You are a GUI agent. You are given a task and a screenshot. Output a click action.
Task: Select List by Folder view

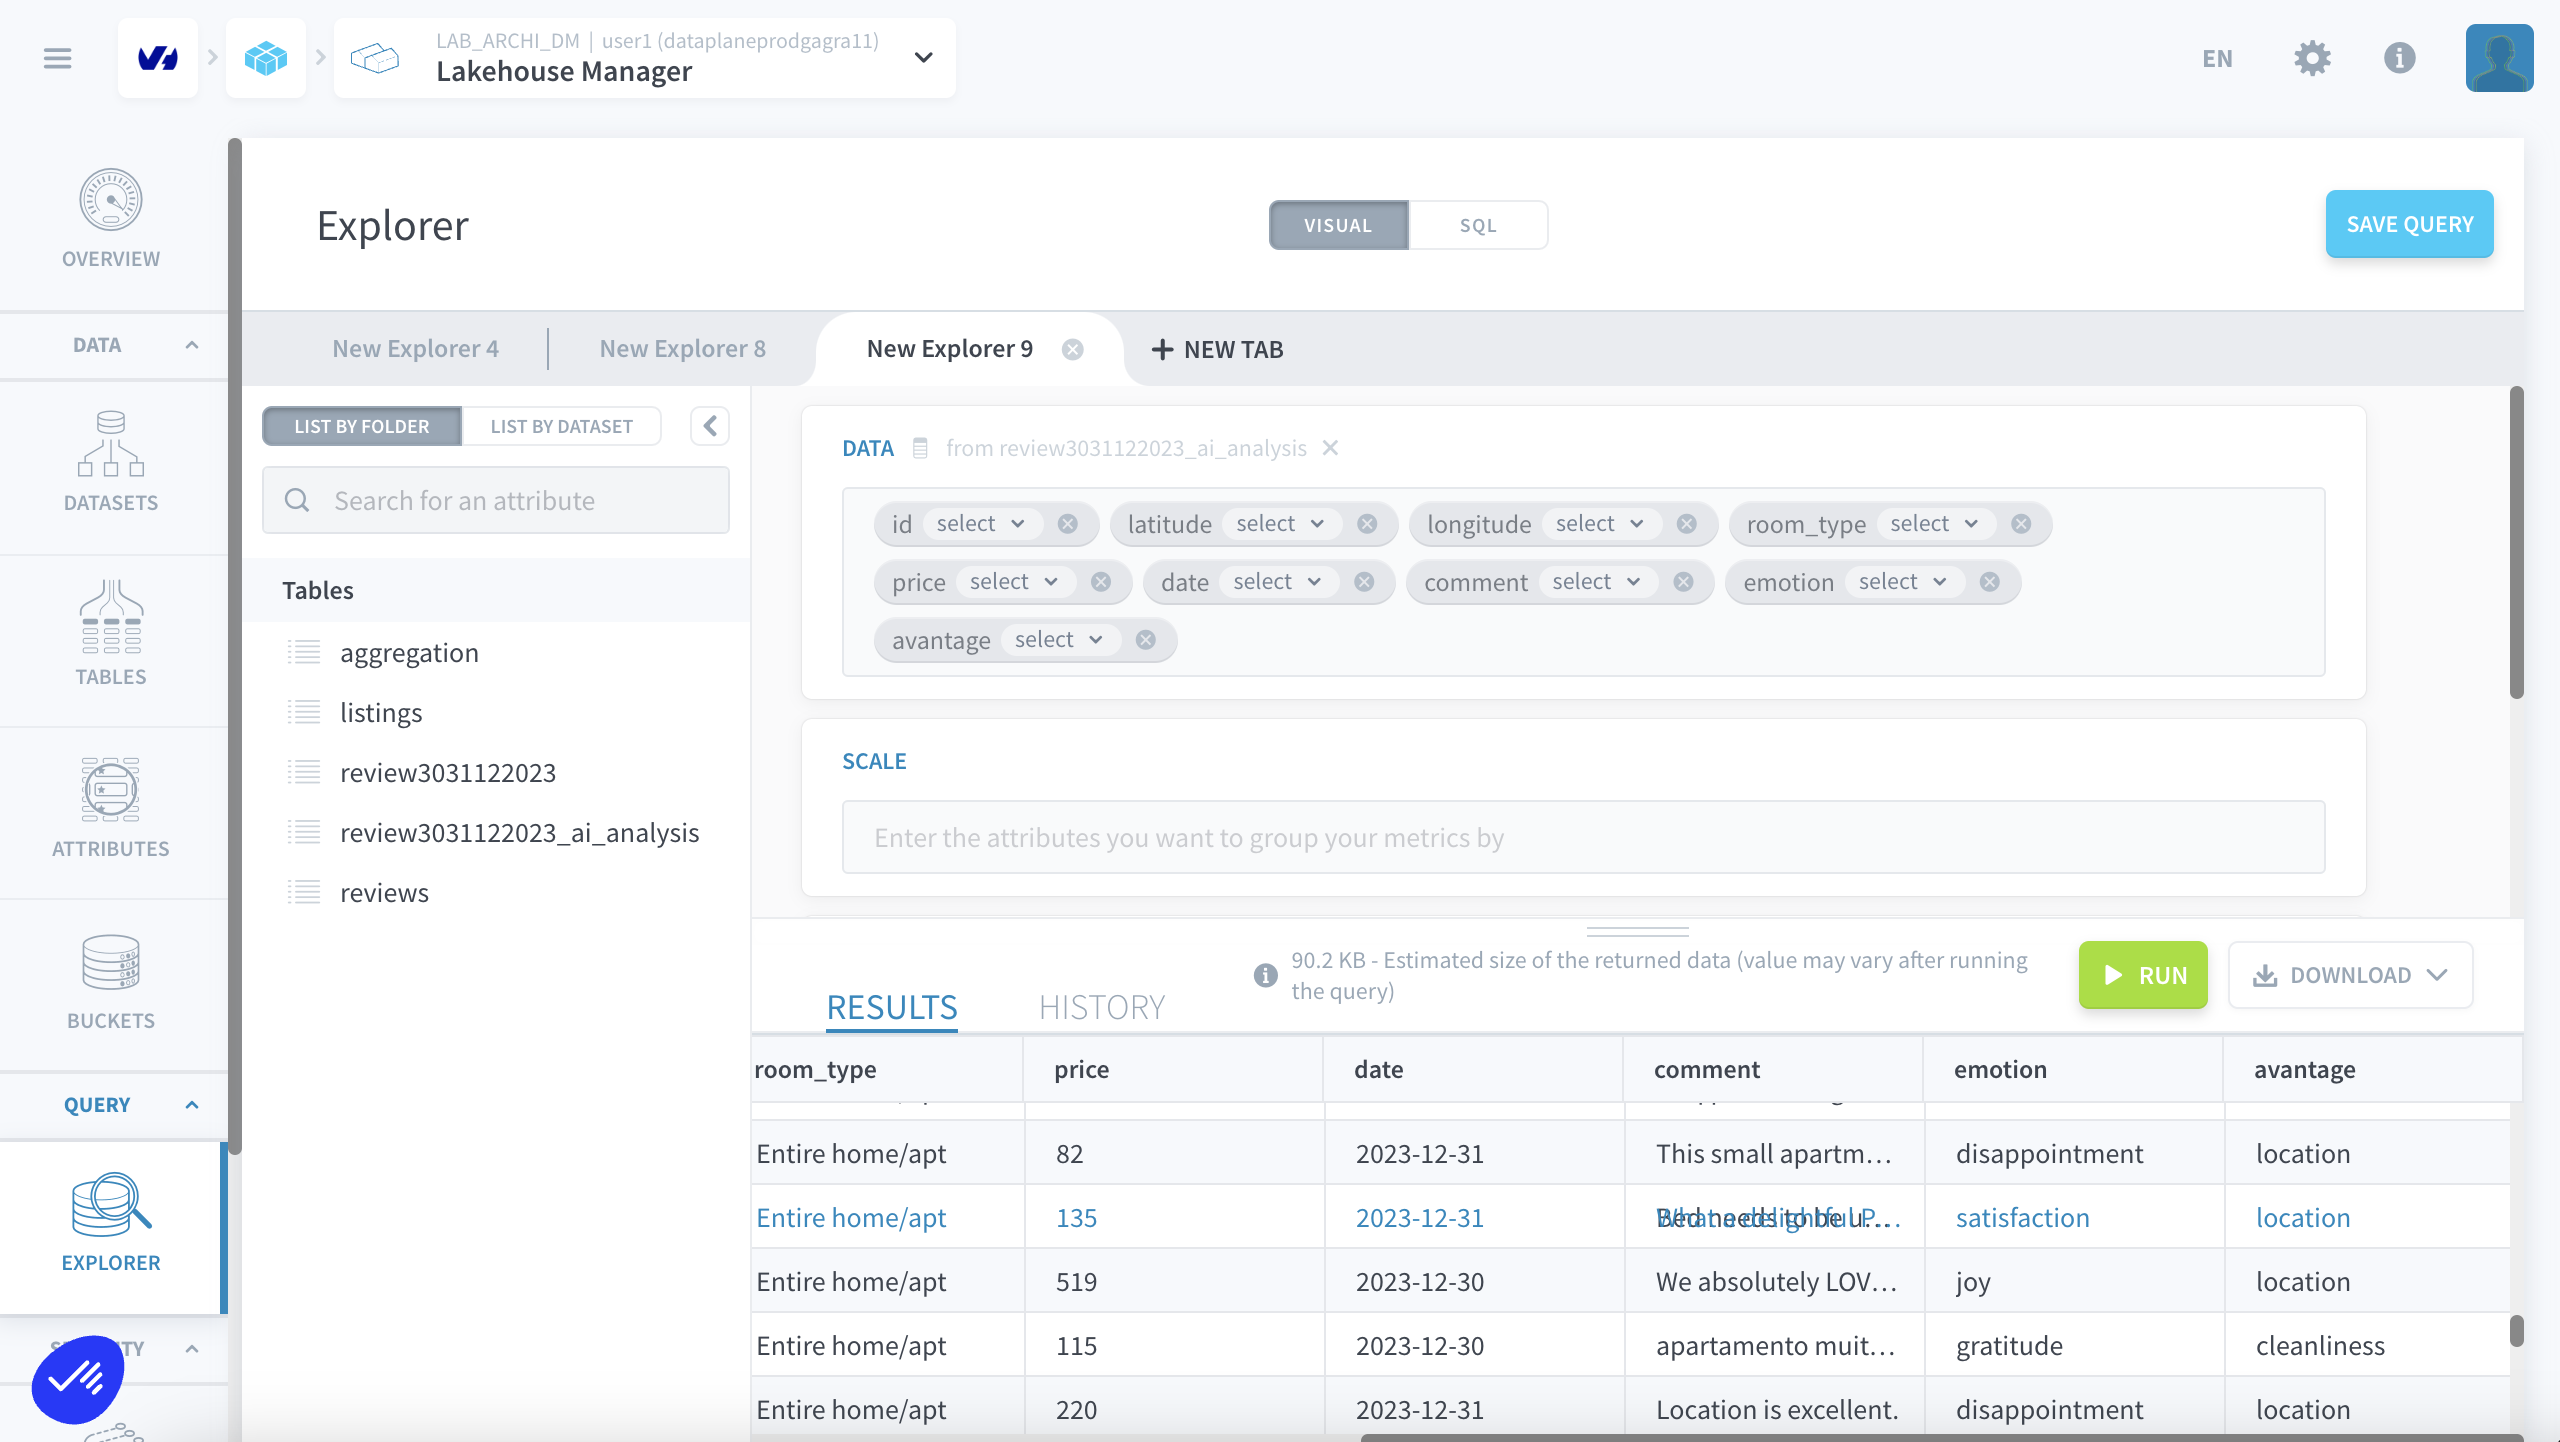pos(362,426)
